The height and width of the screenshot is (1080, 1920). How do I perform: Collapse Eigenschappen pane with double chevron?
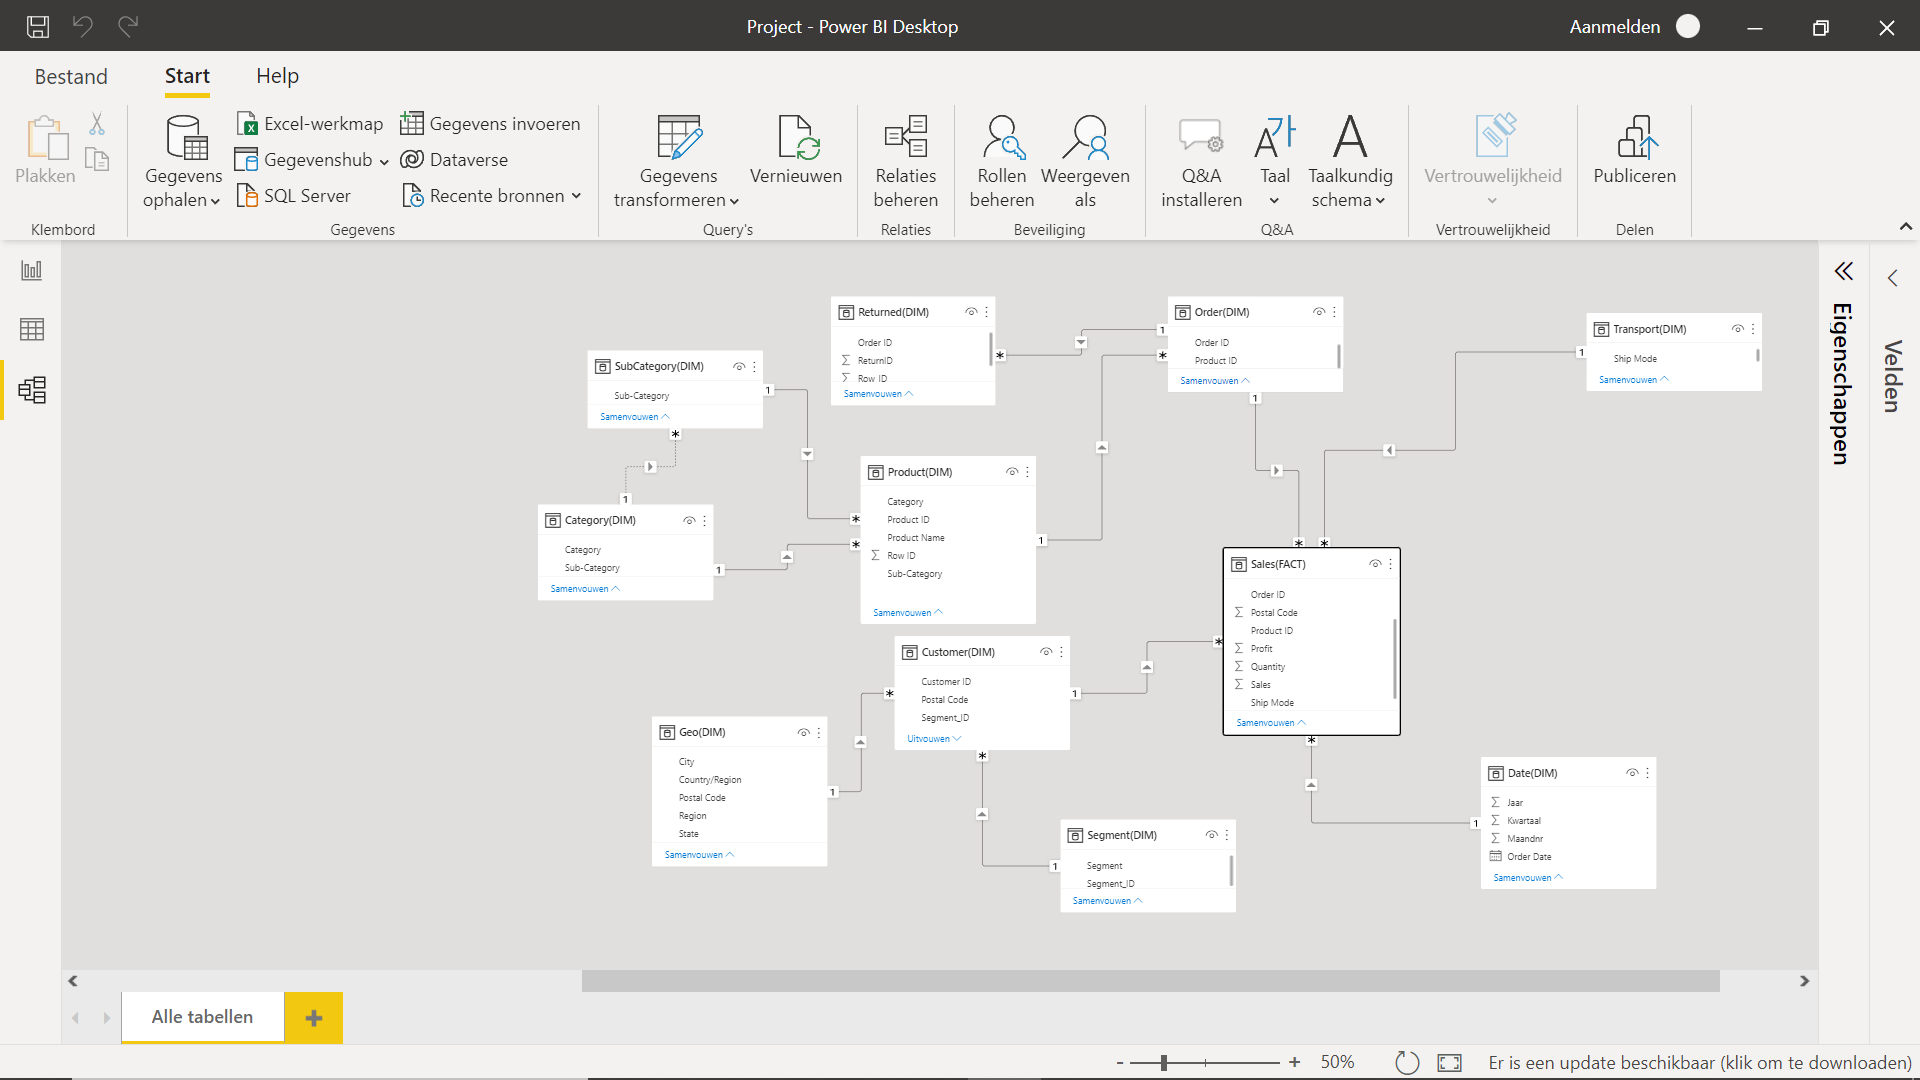click(x=1843, y=271)
